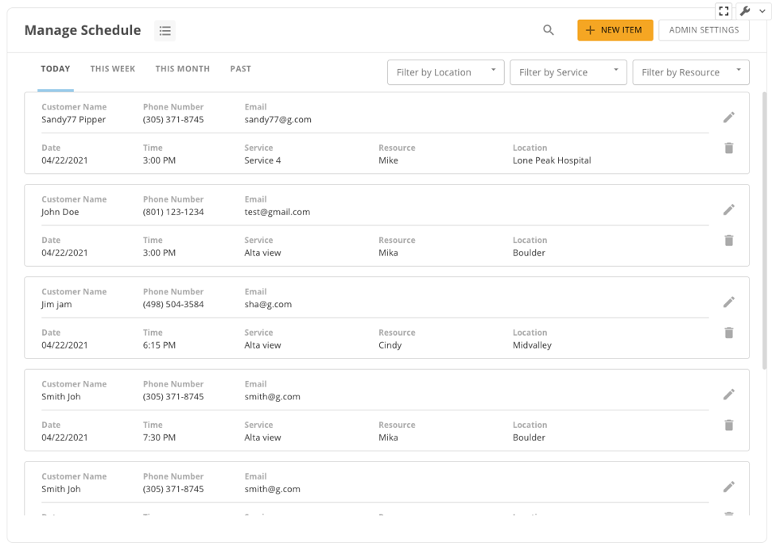Select the name John Doe
The image size is (777, 543).
click(60, 212)
